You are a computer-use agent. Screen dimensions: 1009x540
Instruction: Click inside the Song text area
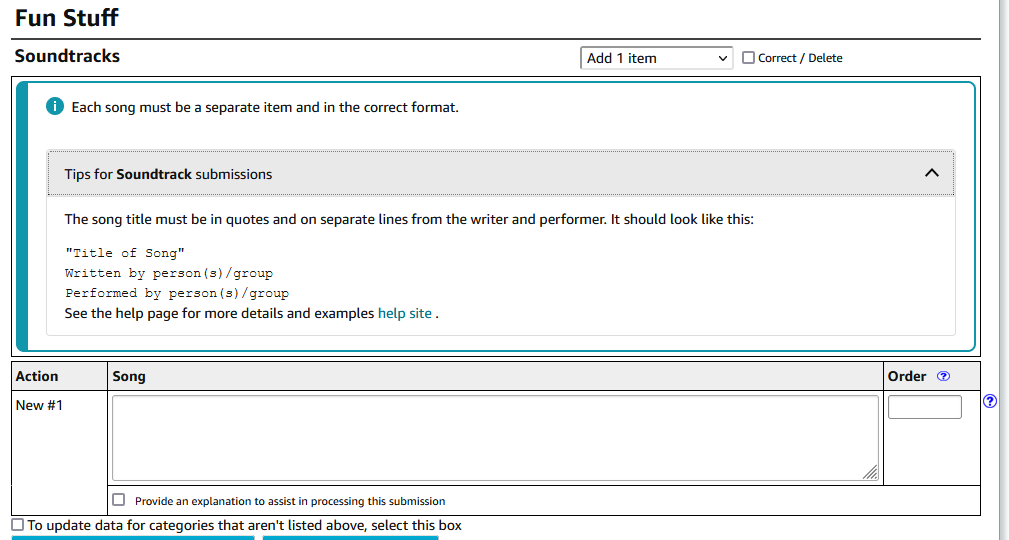click(x=494, y=438)
